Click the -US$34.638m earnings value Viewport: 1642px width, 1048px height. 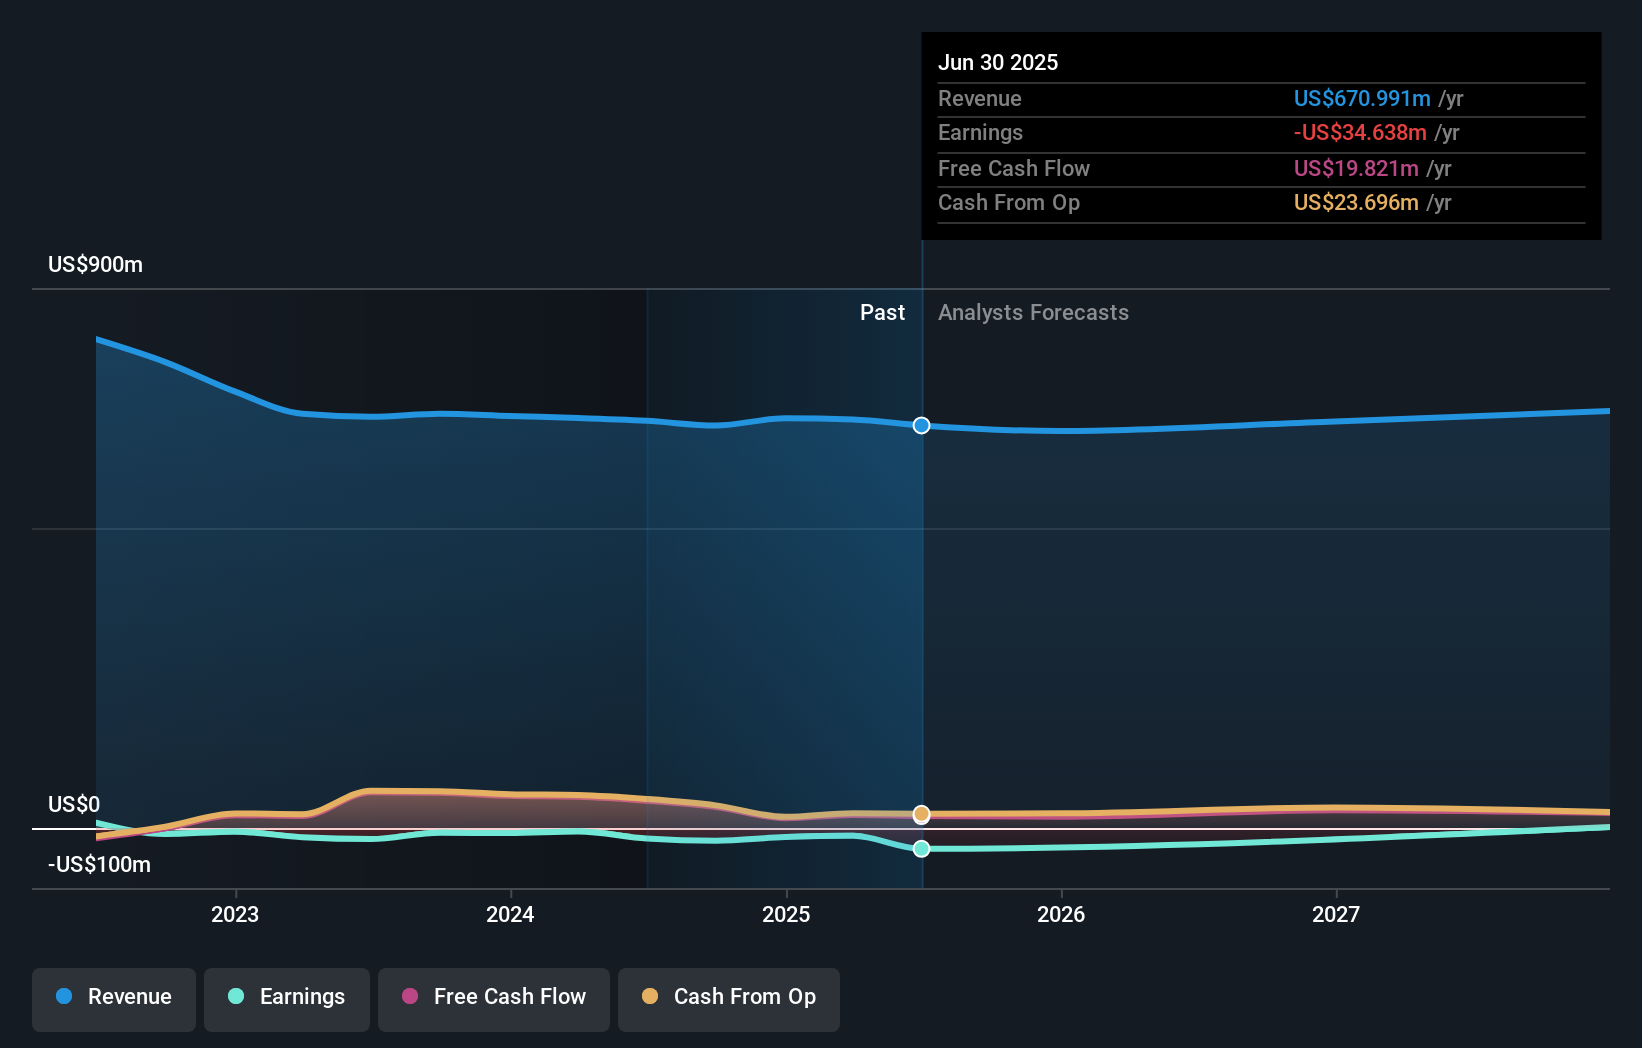point(1360,133)
